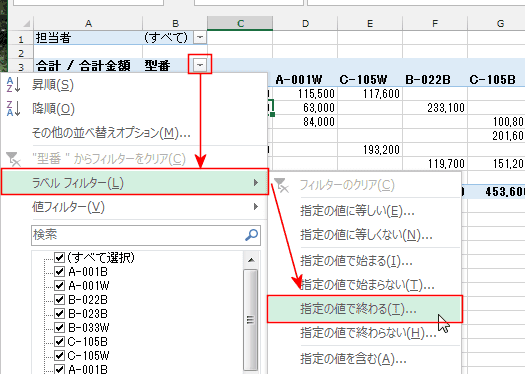Open the 型番 filter dropdown button
This screenshot has height=374, width=525.
[x=200, y=65]
